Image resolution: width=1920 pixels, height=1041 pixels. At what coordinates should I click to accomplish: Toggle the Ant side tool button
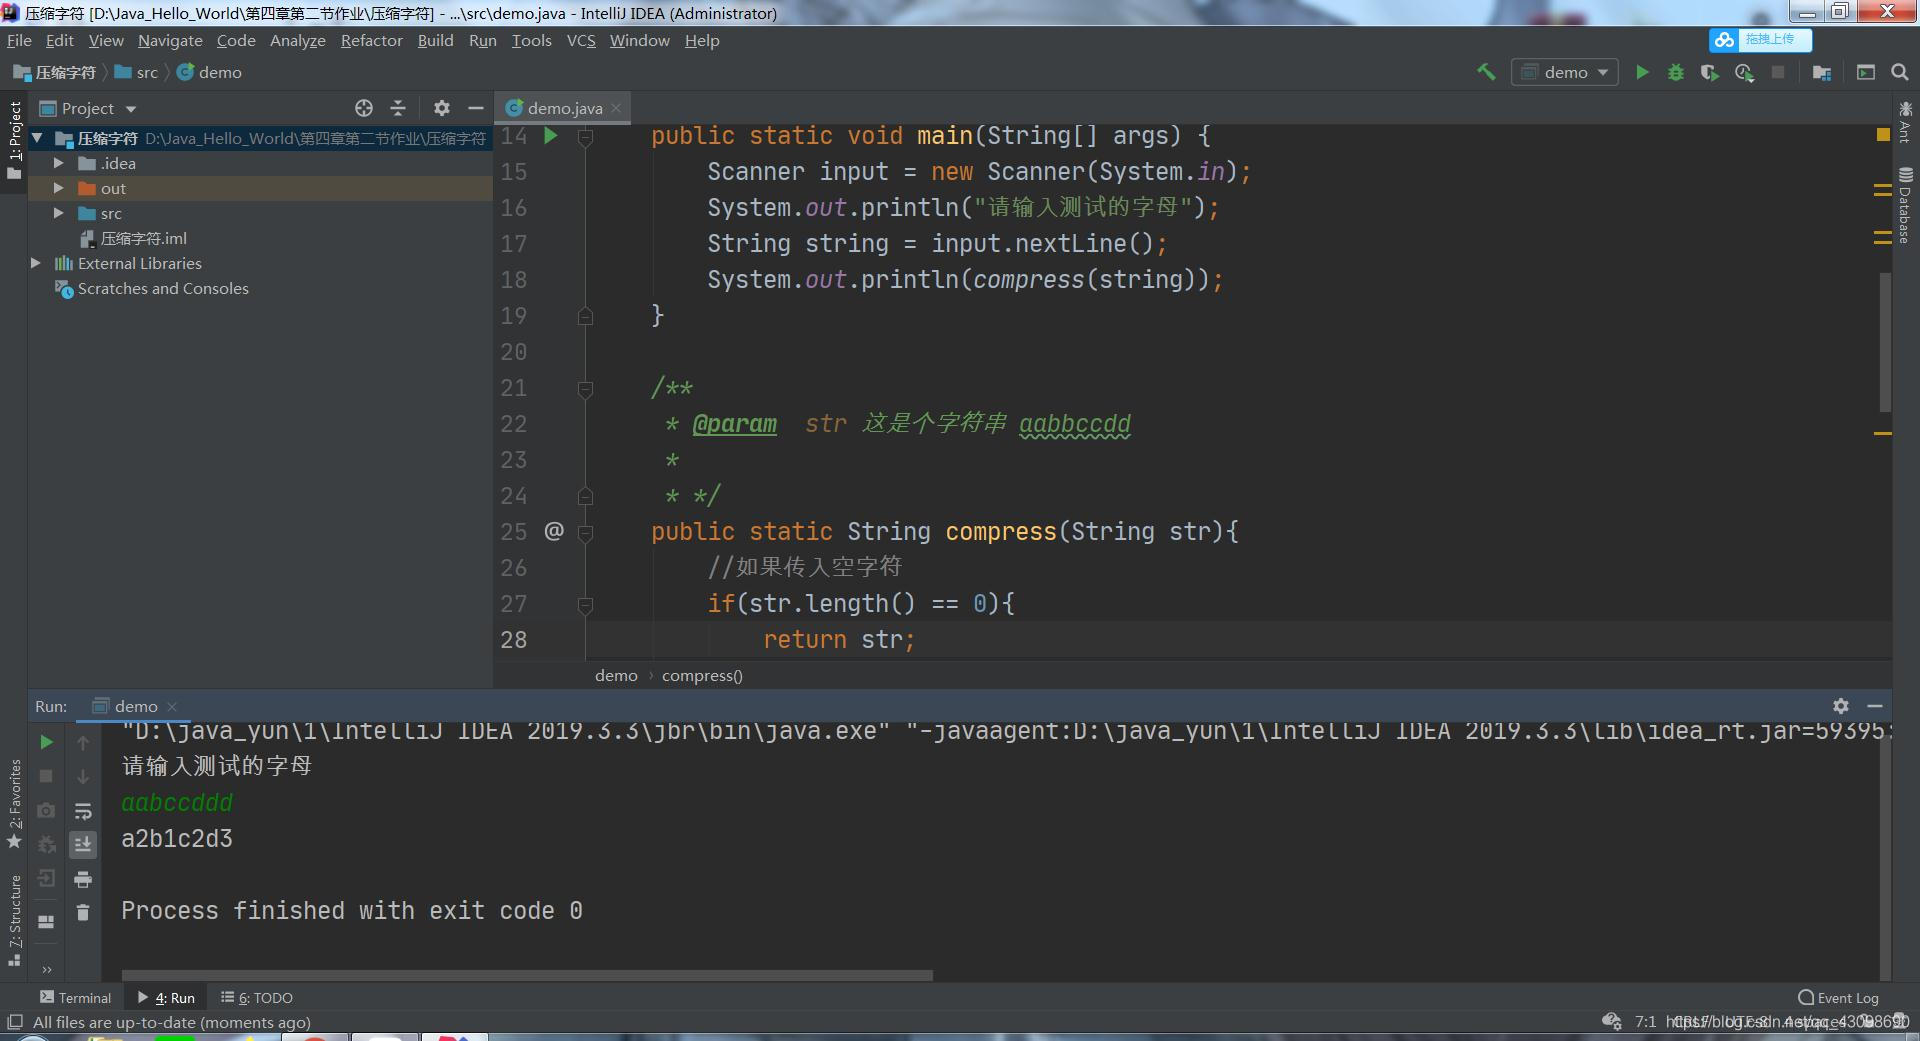coord(1905,122)
